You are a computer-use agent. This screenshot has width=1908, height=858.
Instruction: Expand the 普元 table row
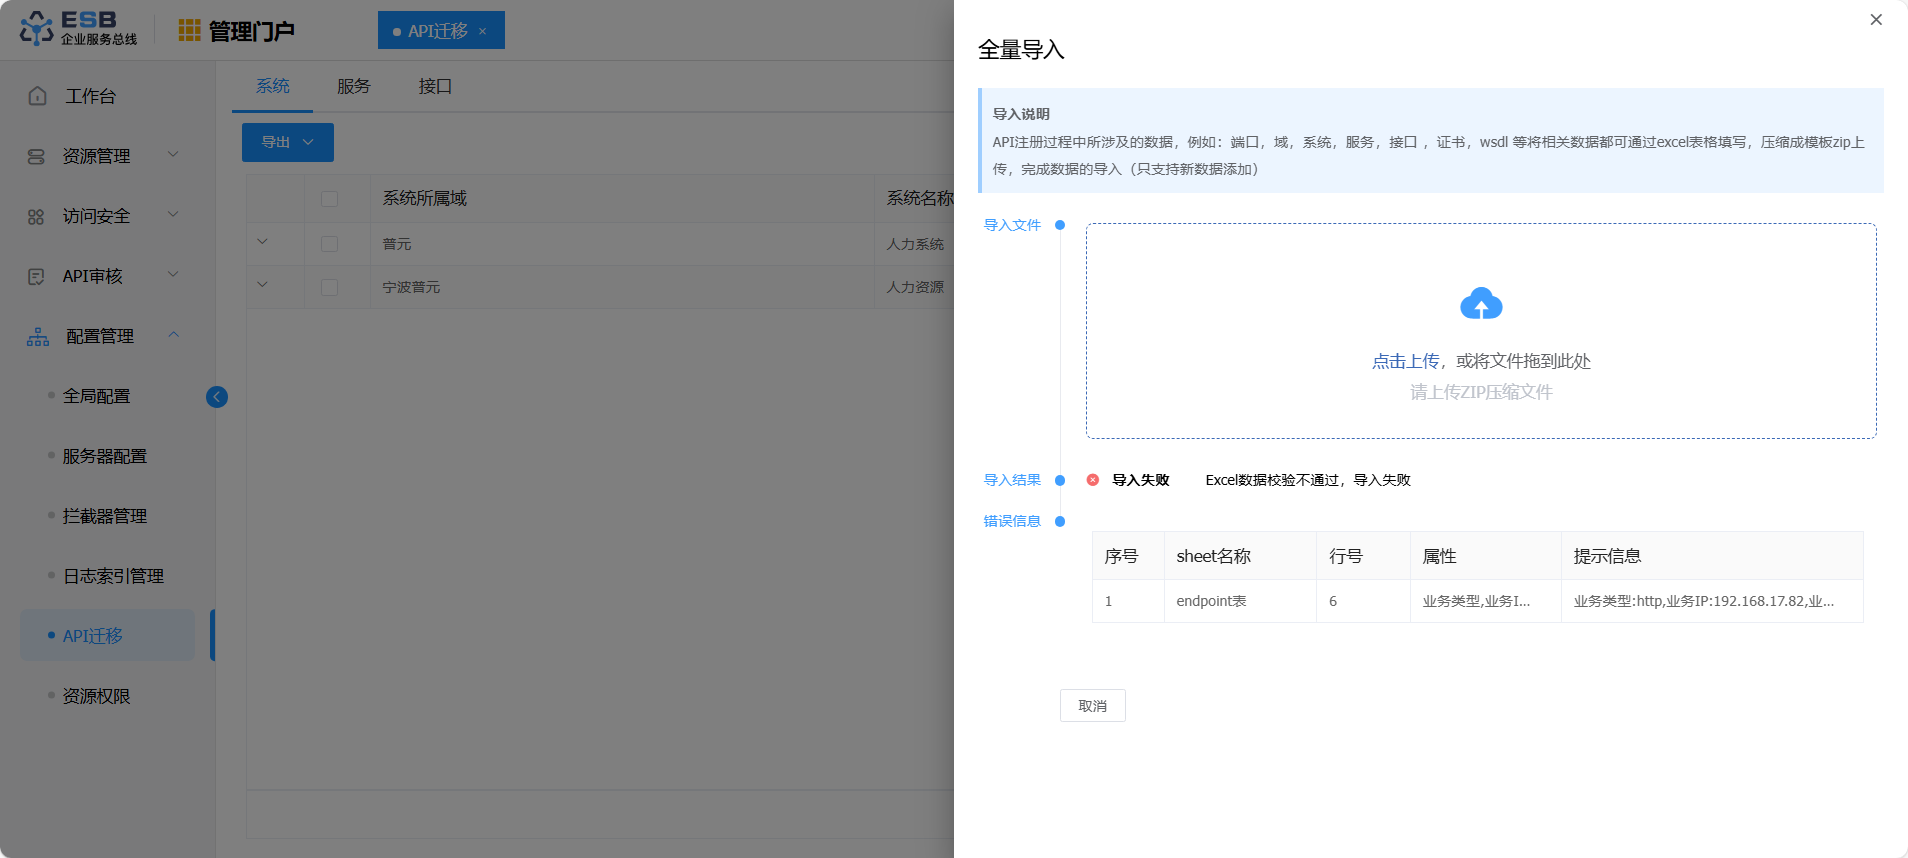(263, 242)
